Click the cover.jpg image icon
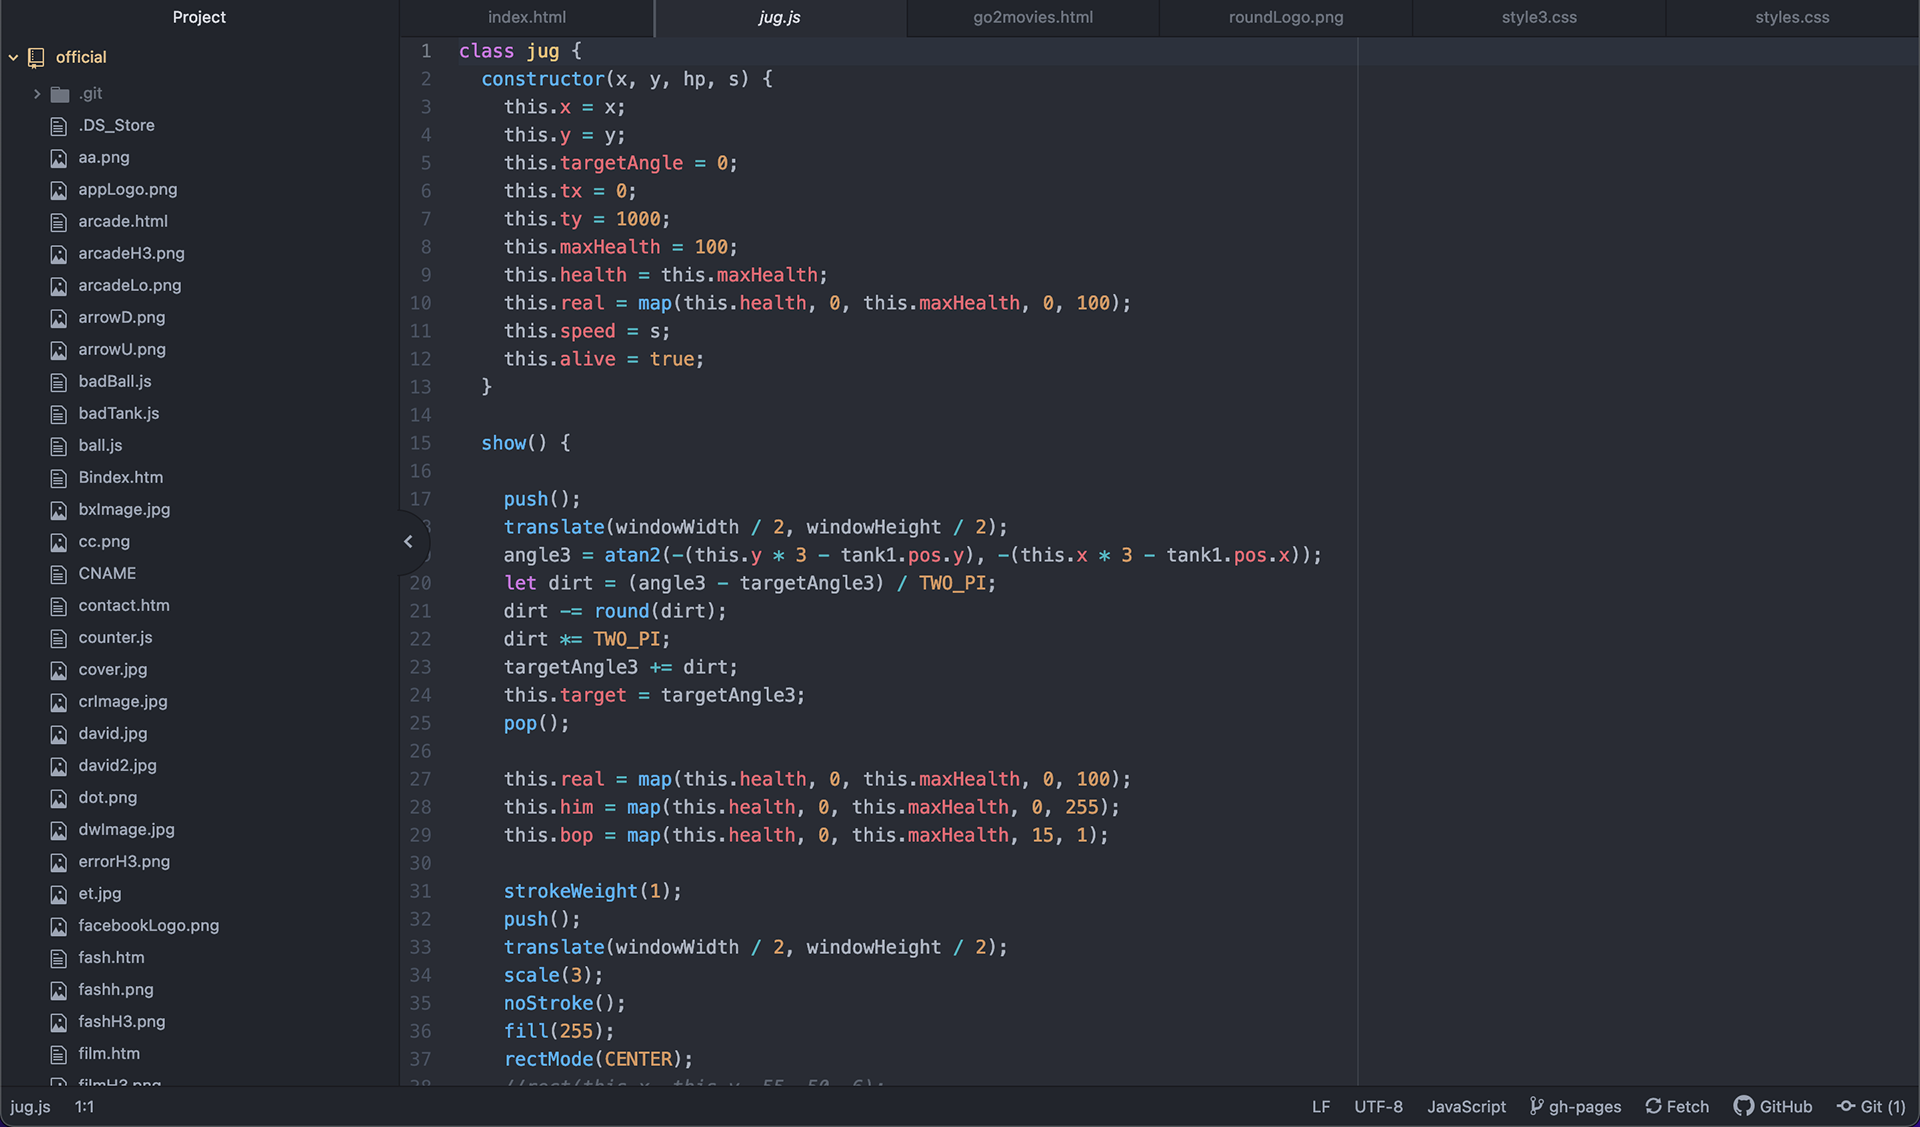Viewport: 1920px width, 1127px height. 59,670
